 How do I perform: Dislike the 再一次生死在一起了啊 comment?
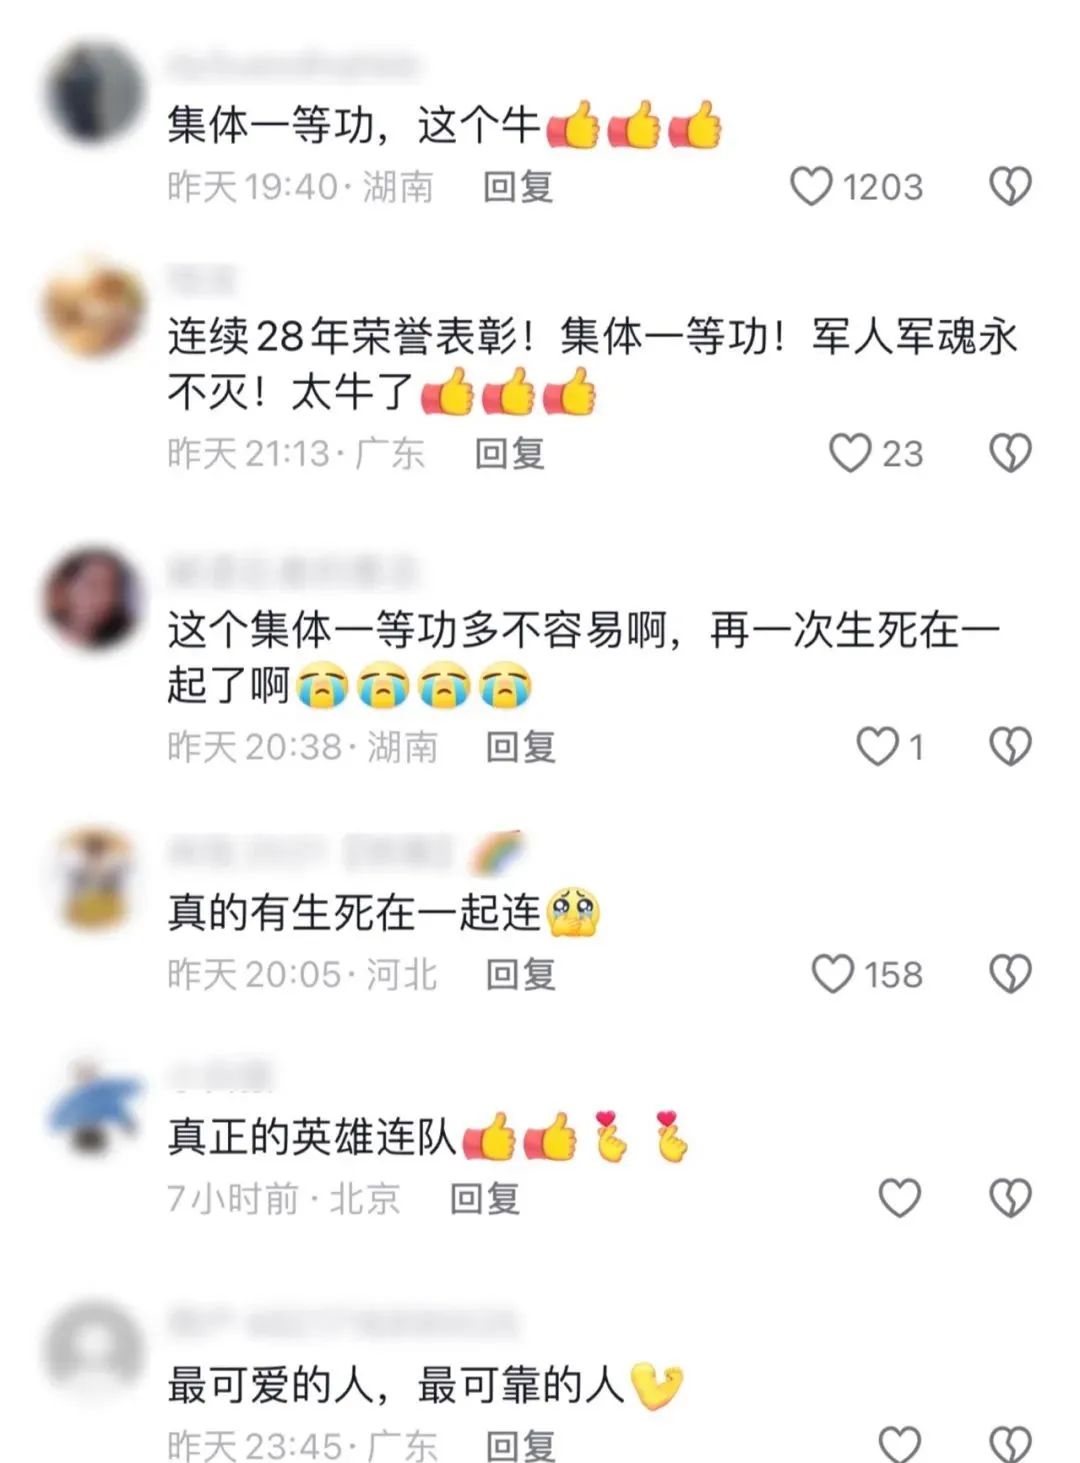1010,746
